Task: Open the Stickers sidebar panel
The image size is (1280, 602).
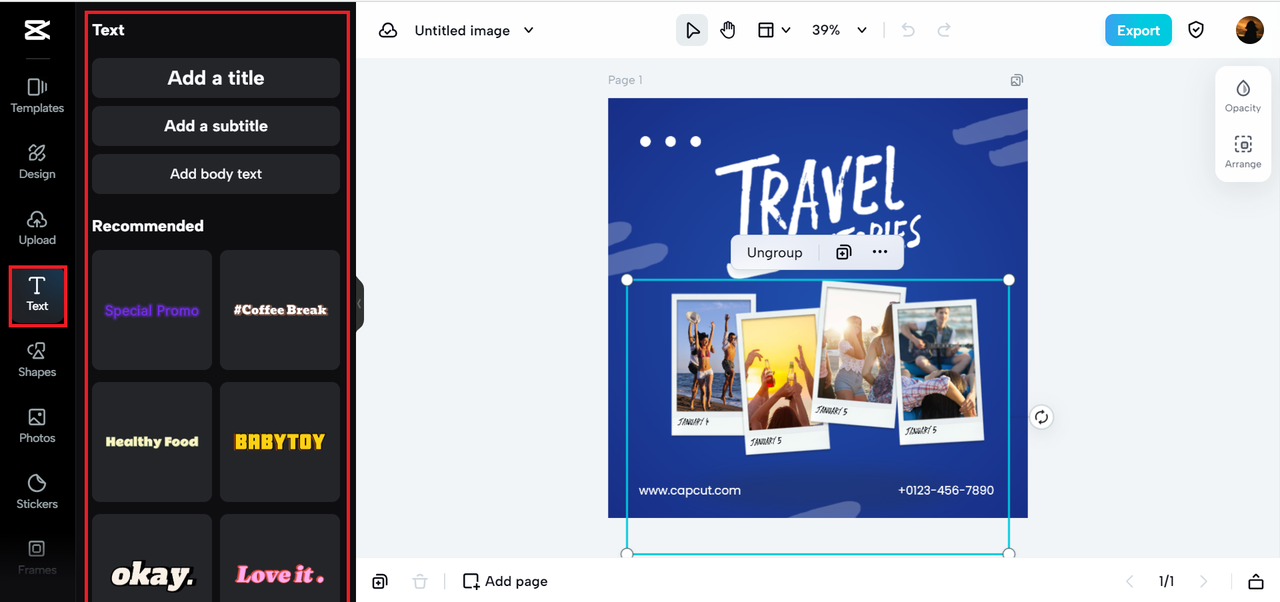Action: pyautogui.click(x=37, y=492)
